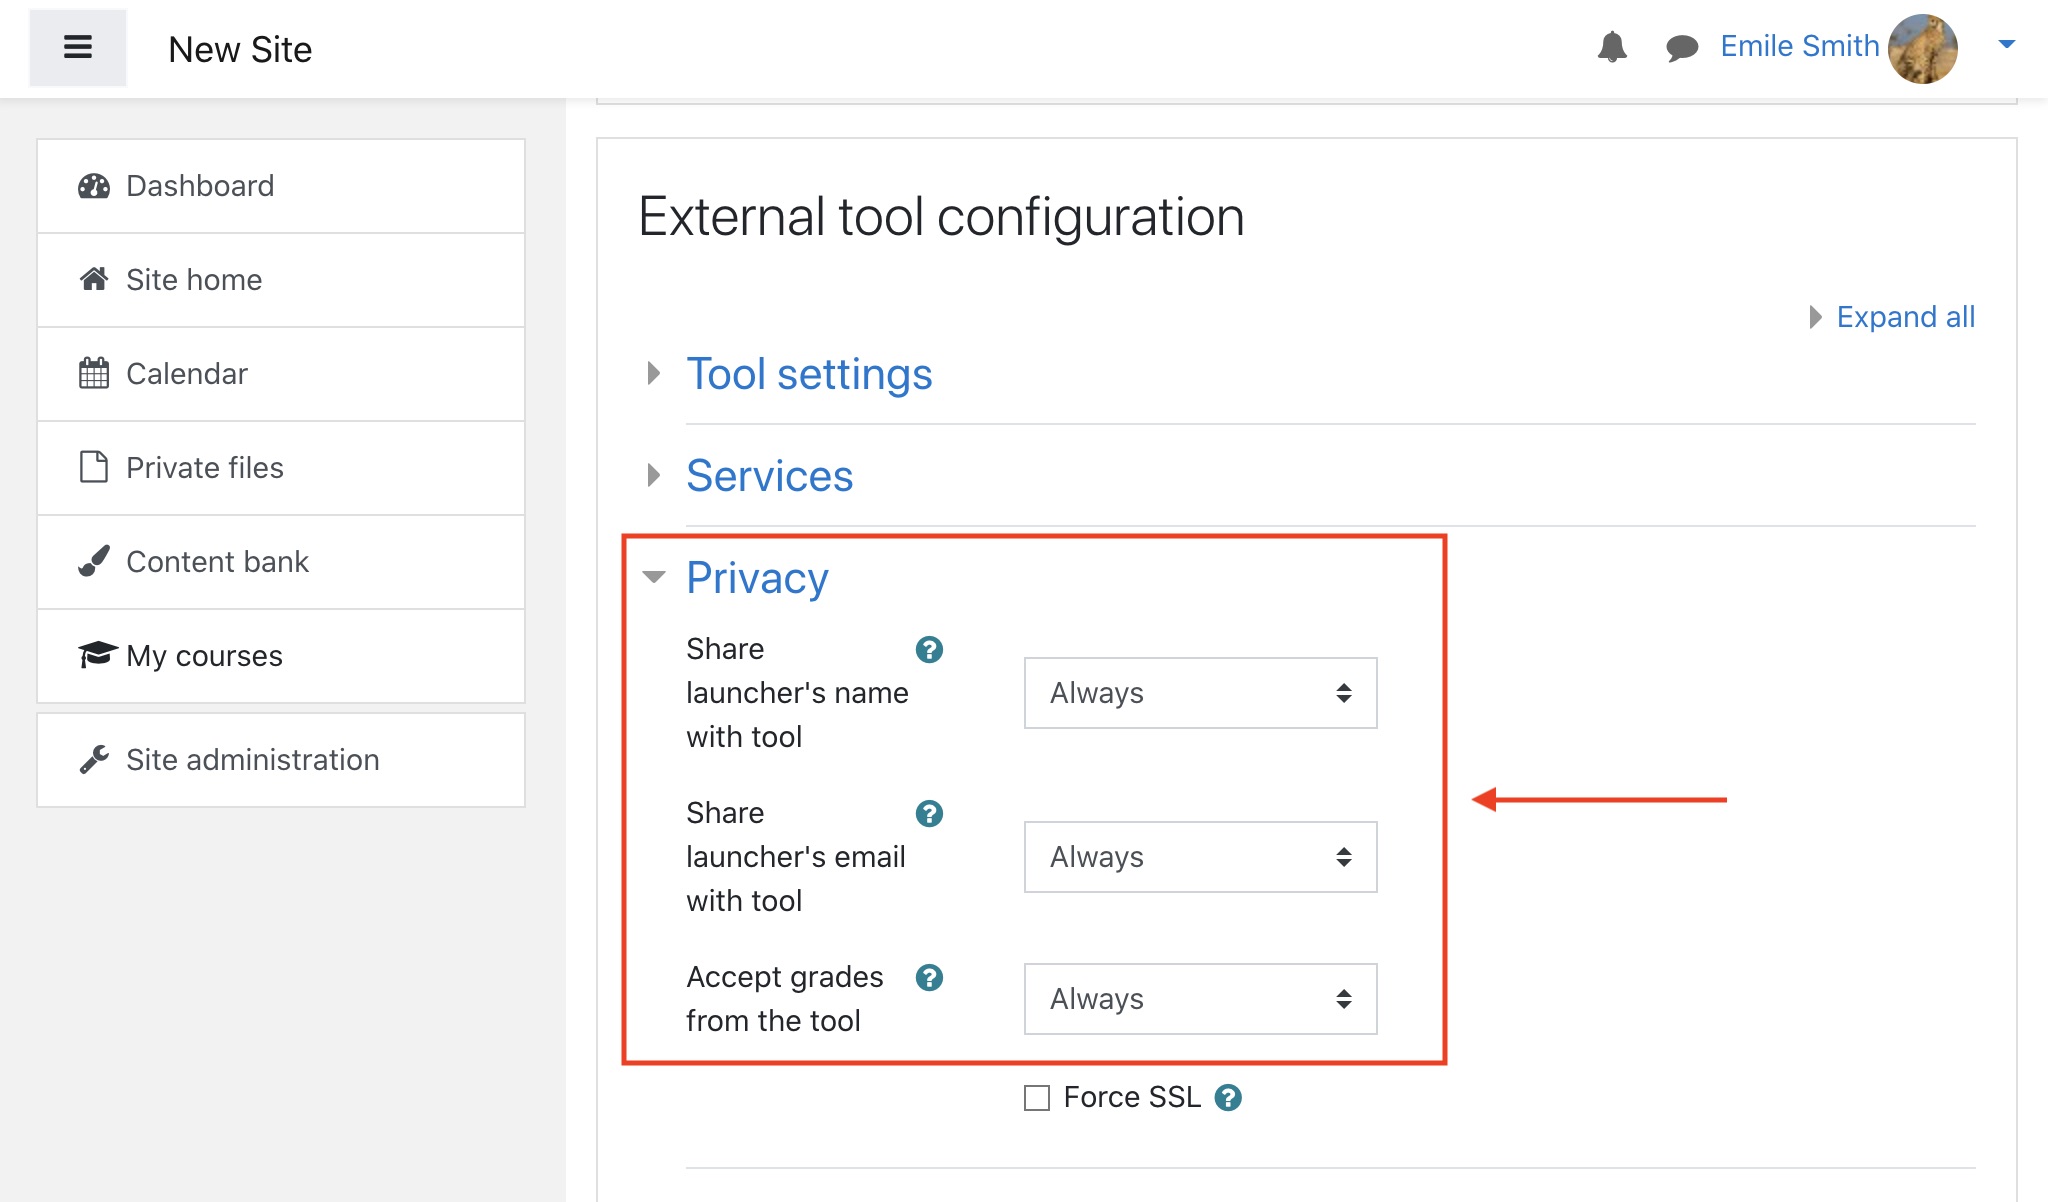
Task: Click the Force SSL help icon
Action: tap(1228, 1098)
